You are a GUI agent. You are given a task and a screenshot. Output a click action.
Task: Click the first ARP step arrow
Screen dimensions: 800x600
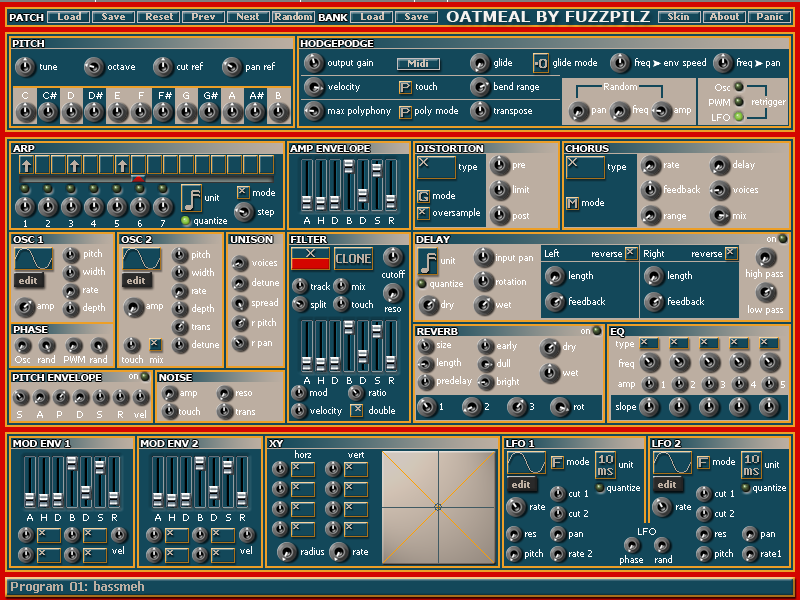click(x=27, y=165)
